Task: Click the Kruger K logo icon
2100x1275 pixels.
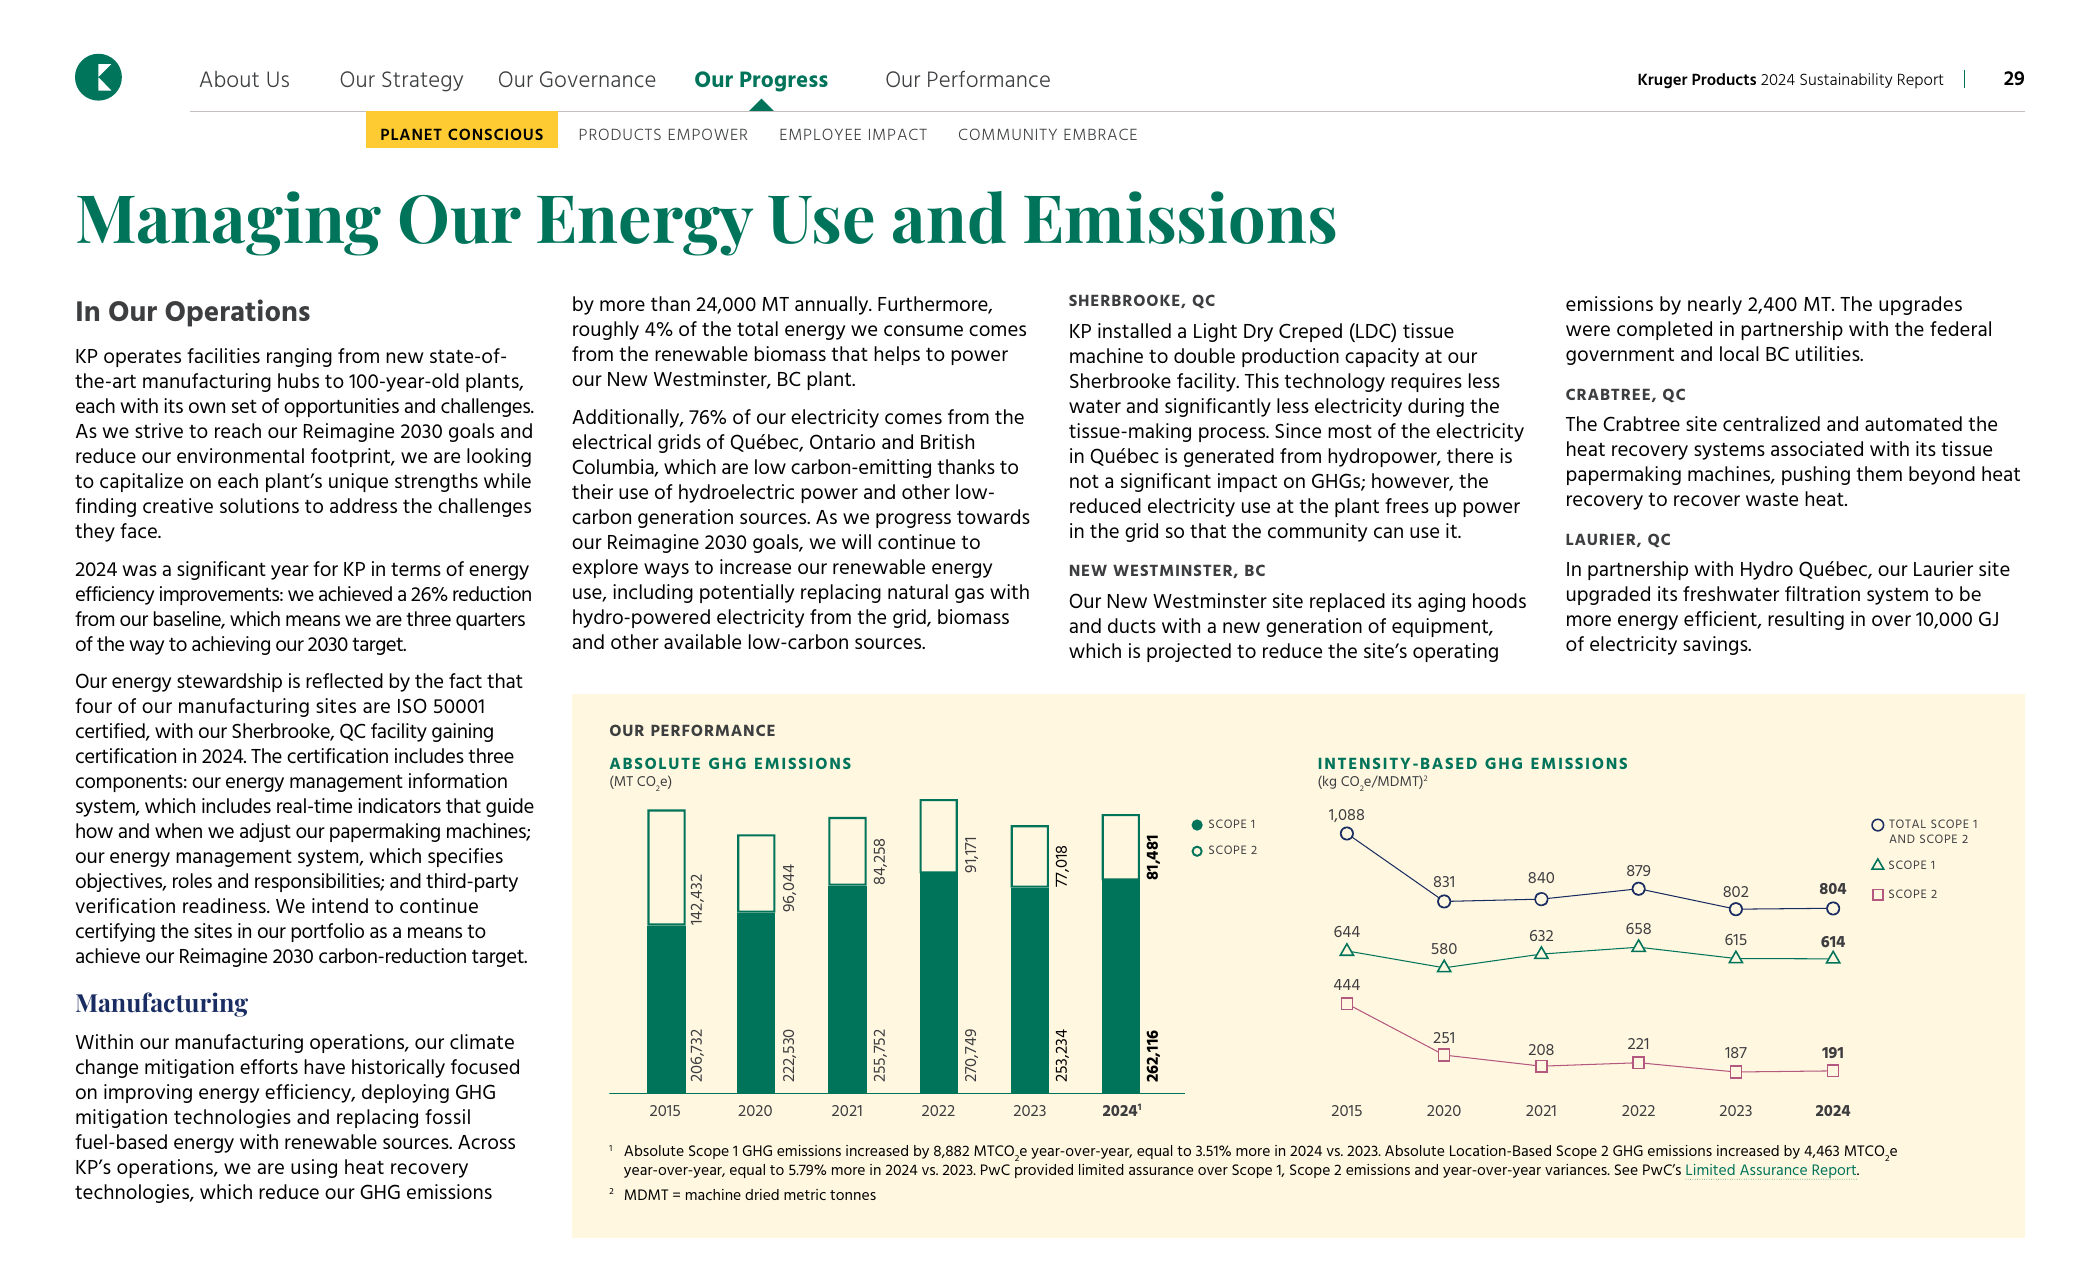Action: (98, 78)
